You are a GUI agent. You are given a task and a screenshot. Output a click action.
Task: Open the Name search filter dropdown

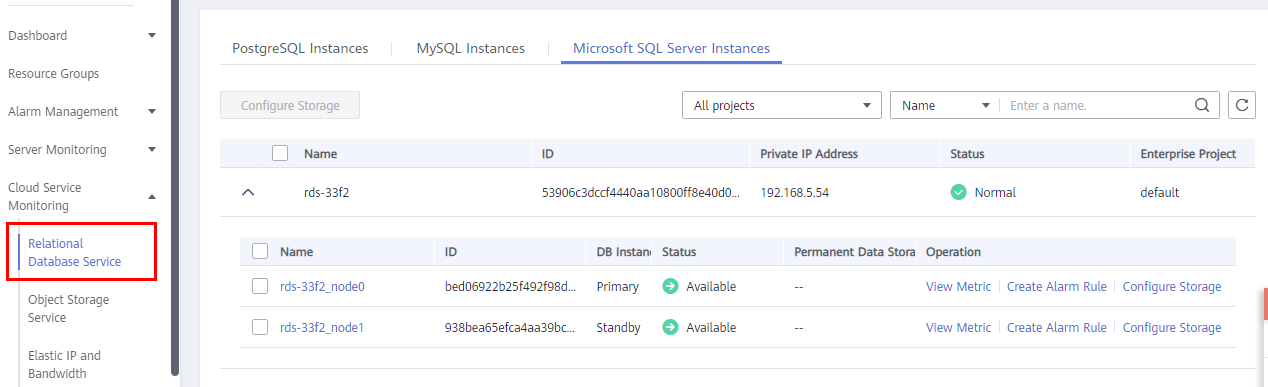pyautogui.click(x=945, y=105)
